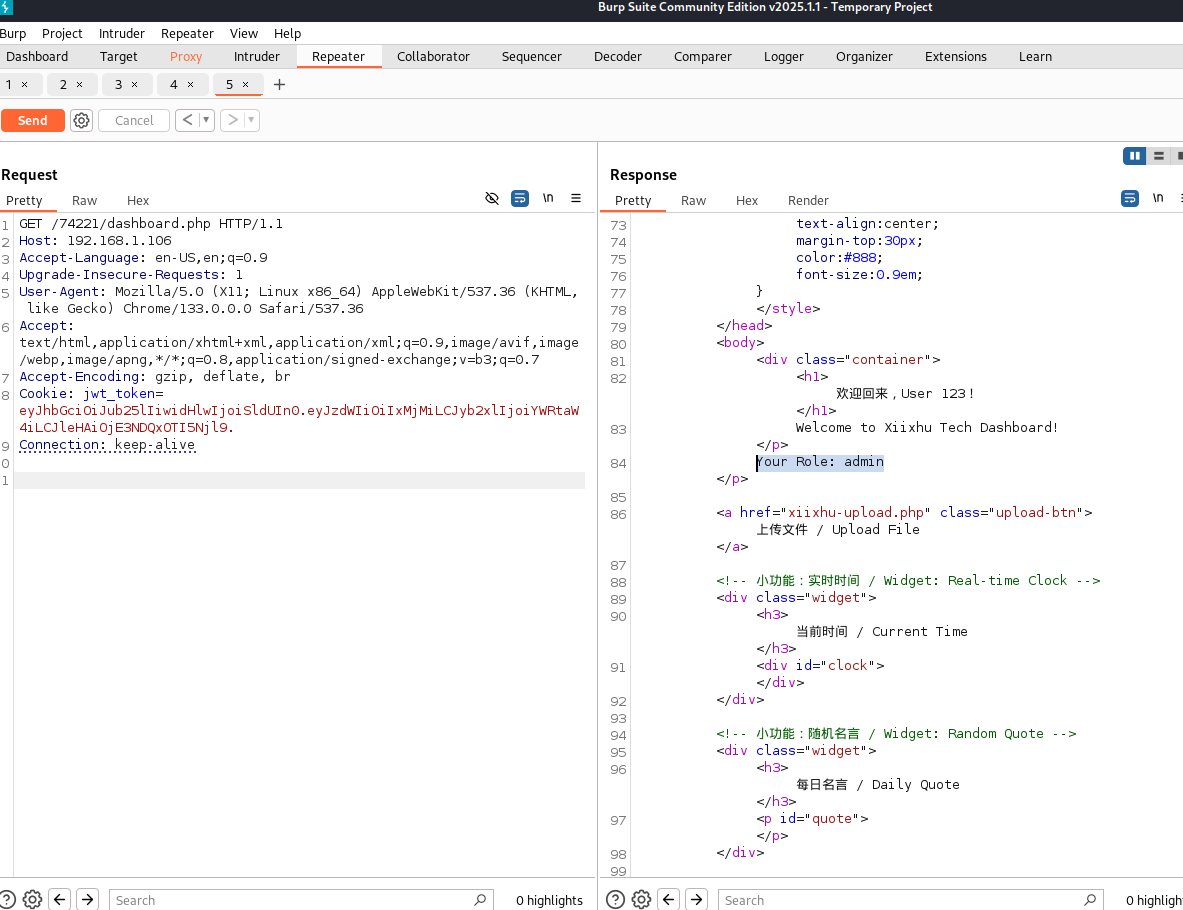
Task: Close Repeater tab 4
Action: click(190, 85)
